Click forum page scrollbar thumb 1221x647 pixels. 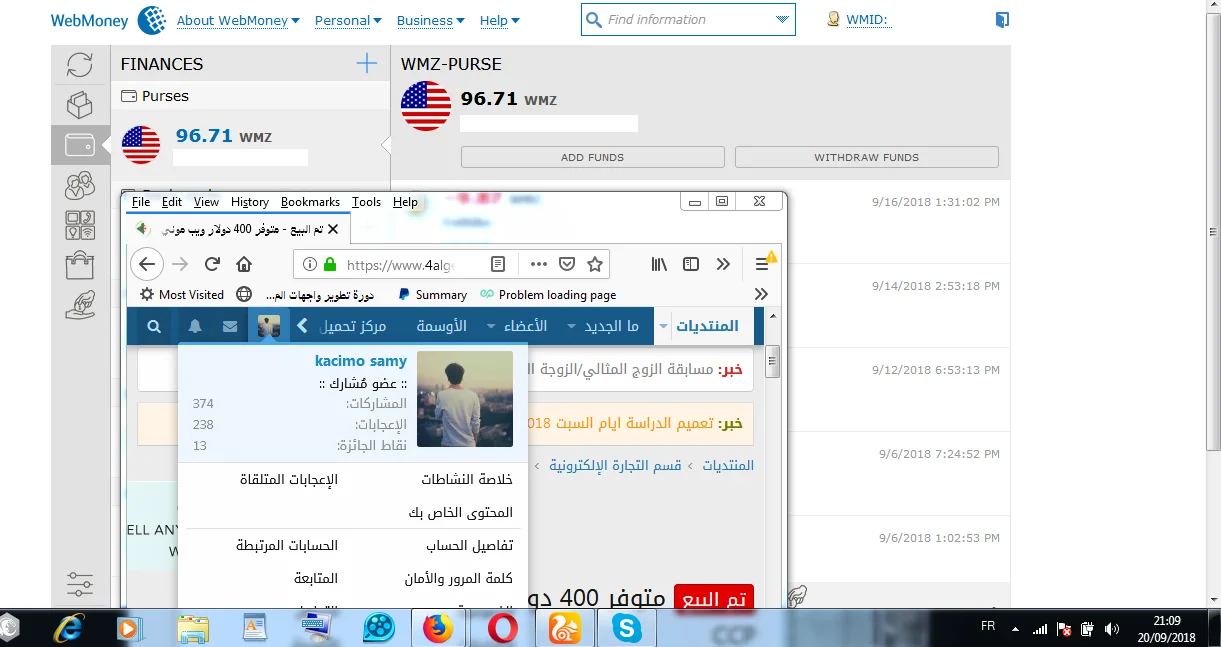(x=772, y=361)
